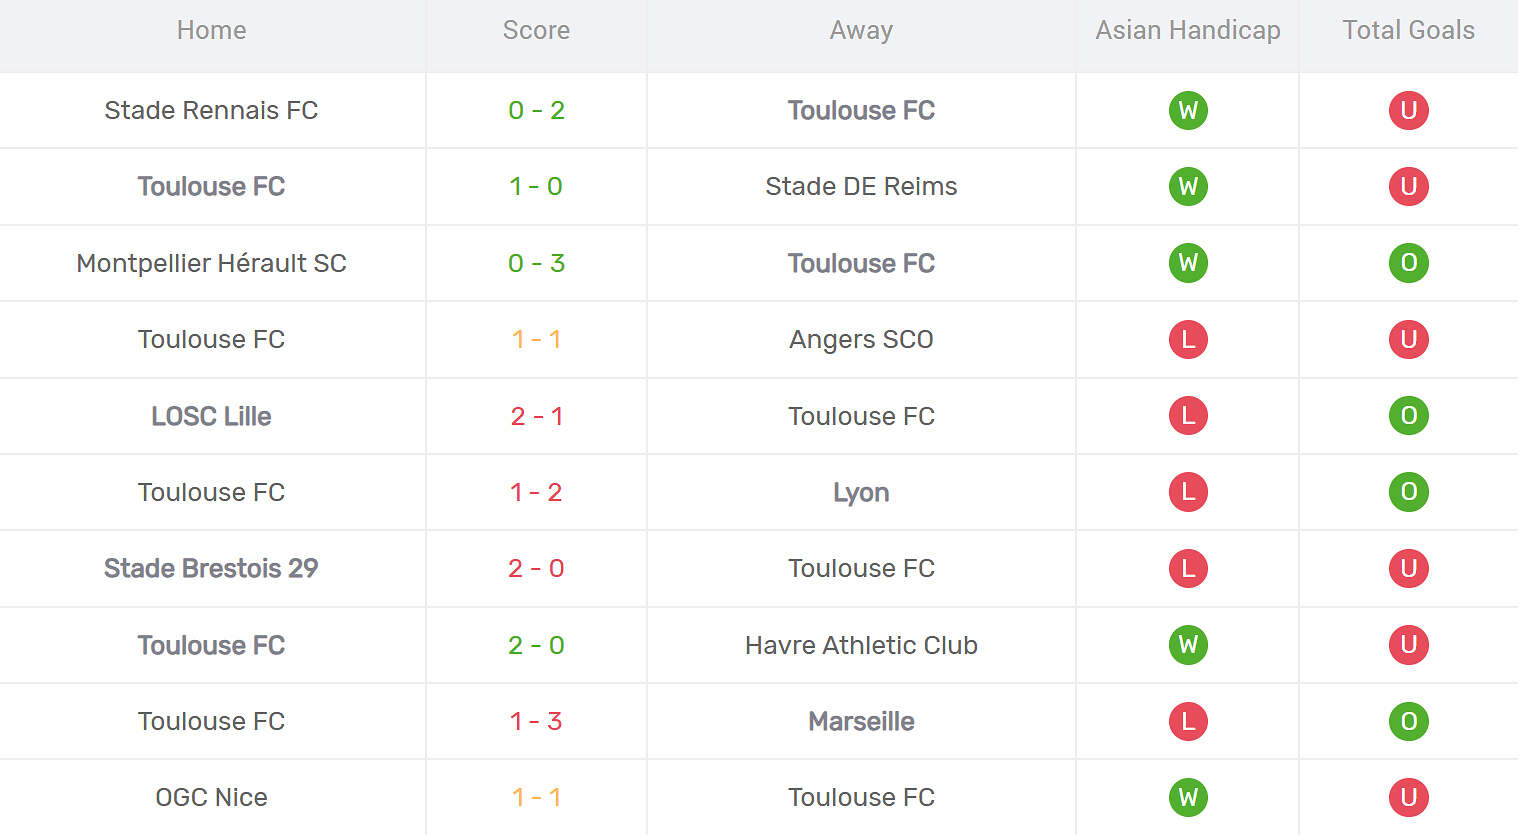Click the L badge in Lyon row

(1188, 492)
